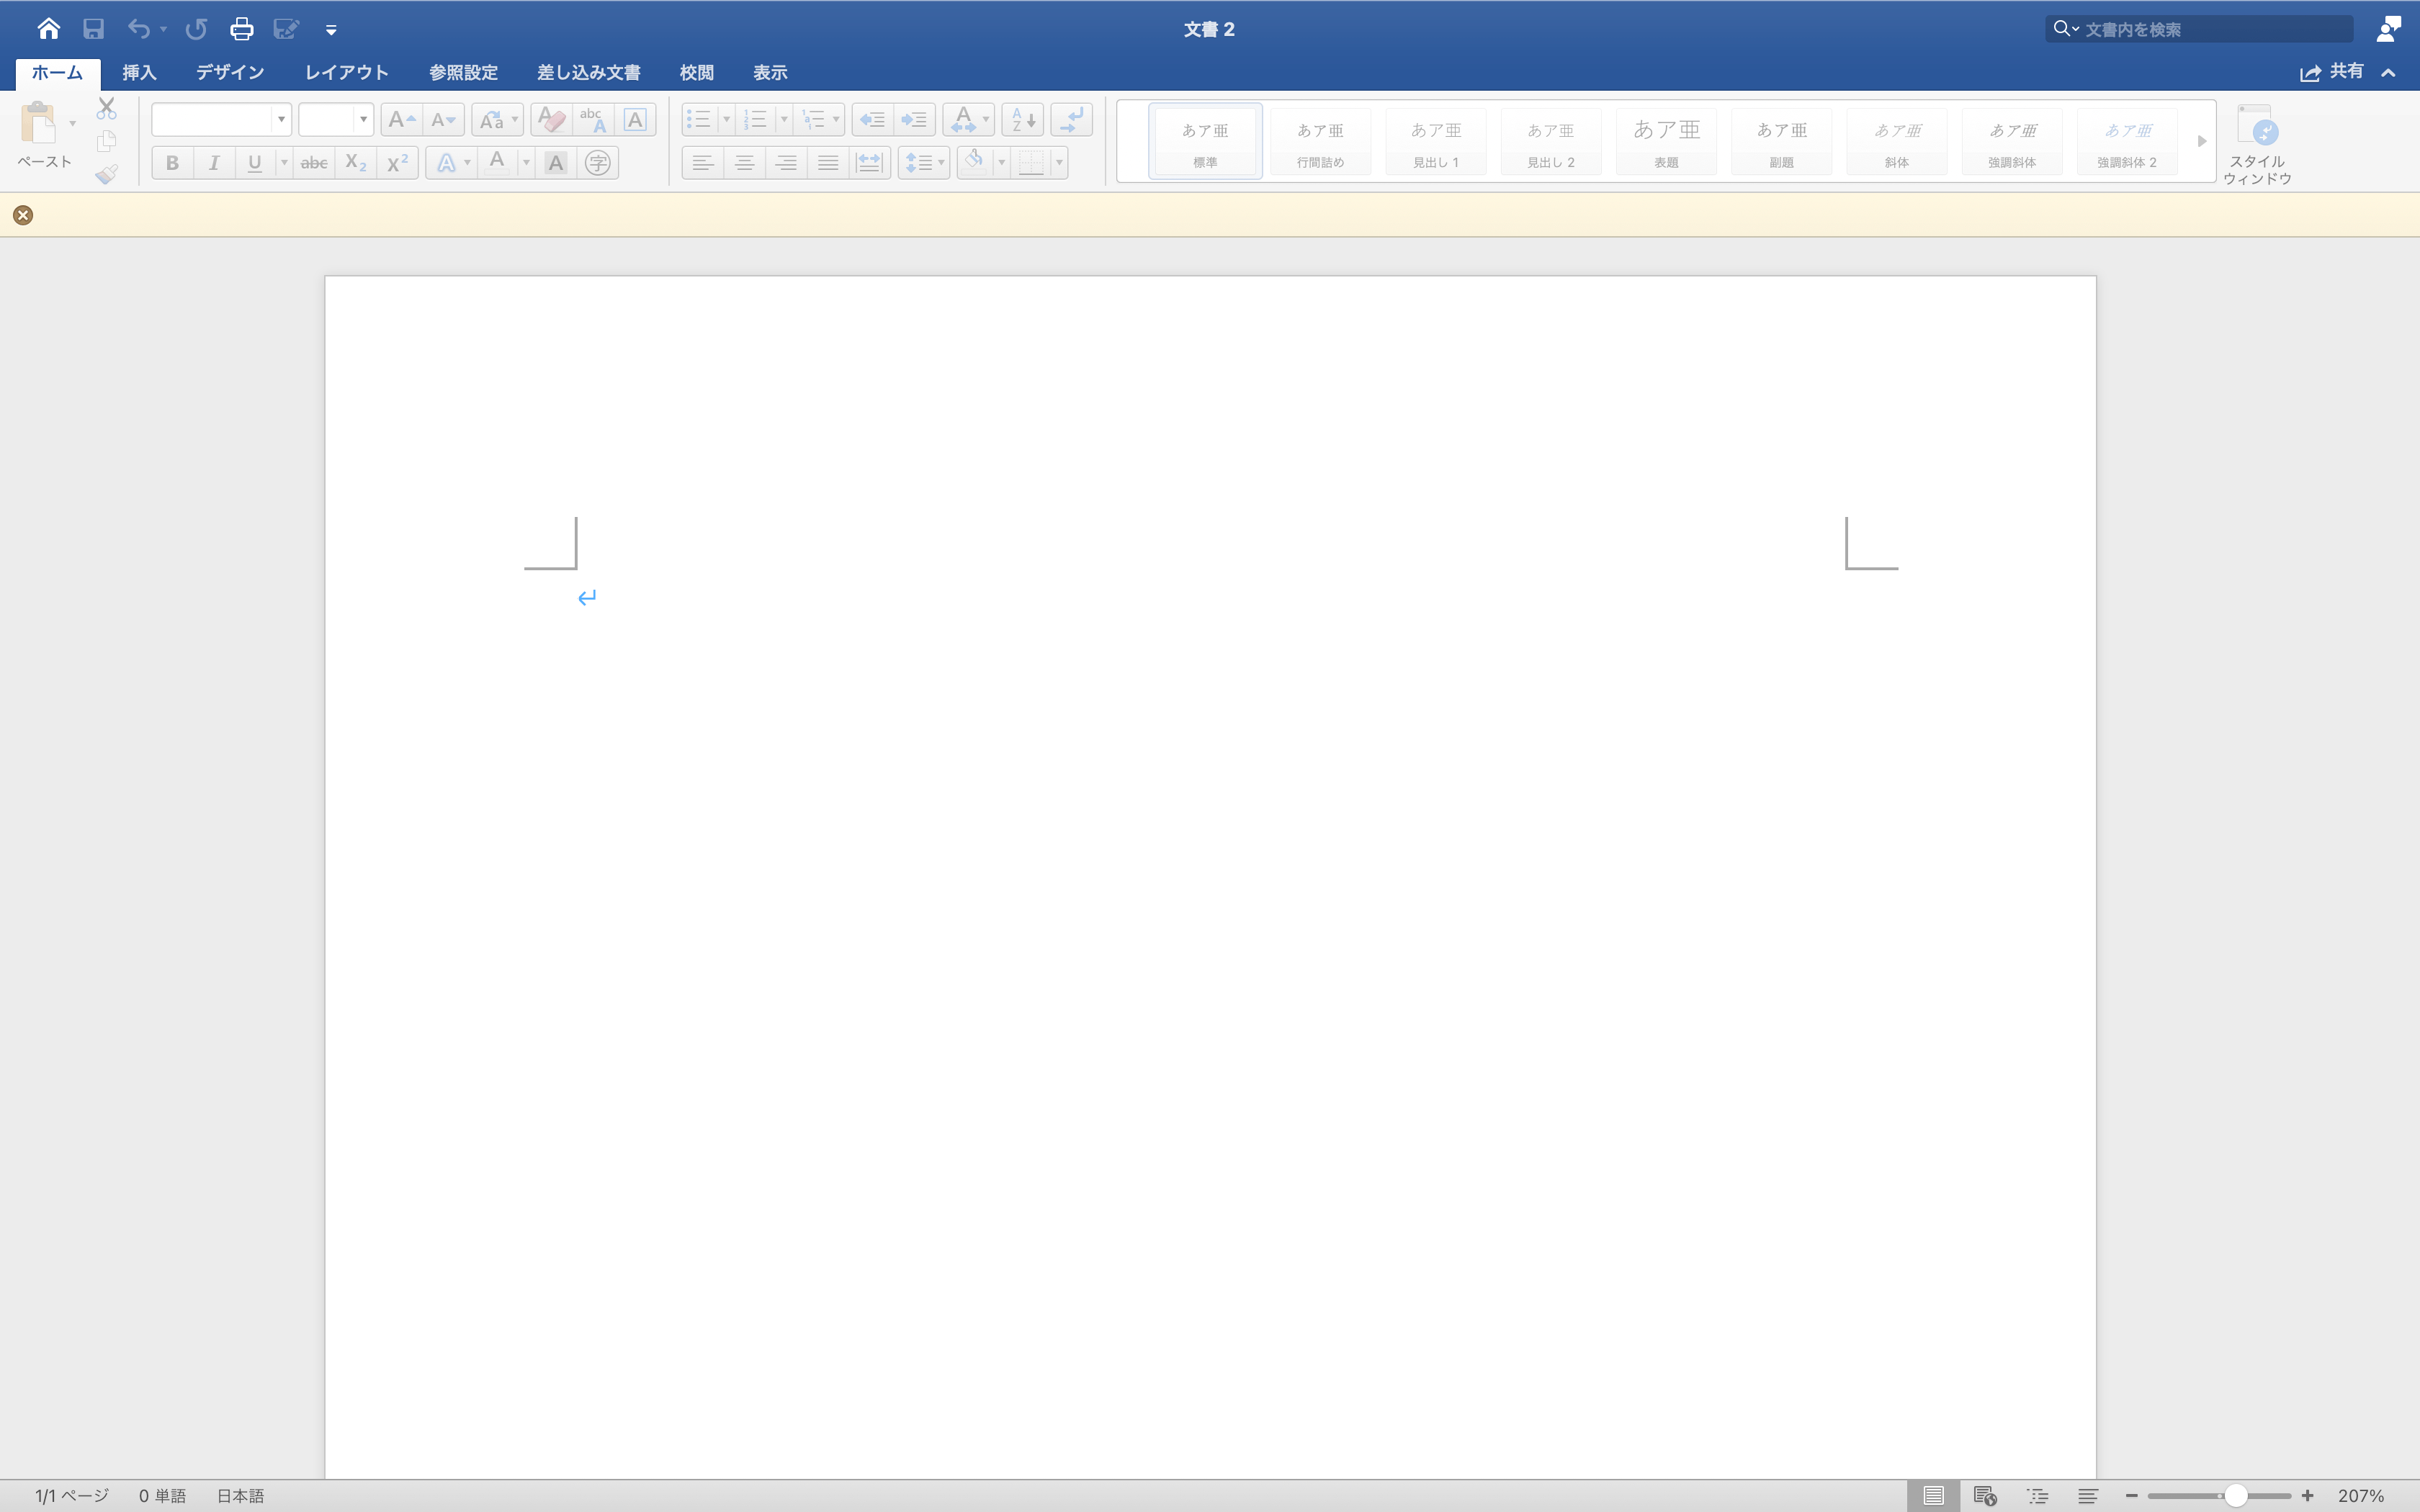Open the Styles Window pane

(x=2257, y=144)
